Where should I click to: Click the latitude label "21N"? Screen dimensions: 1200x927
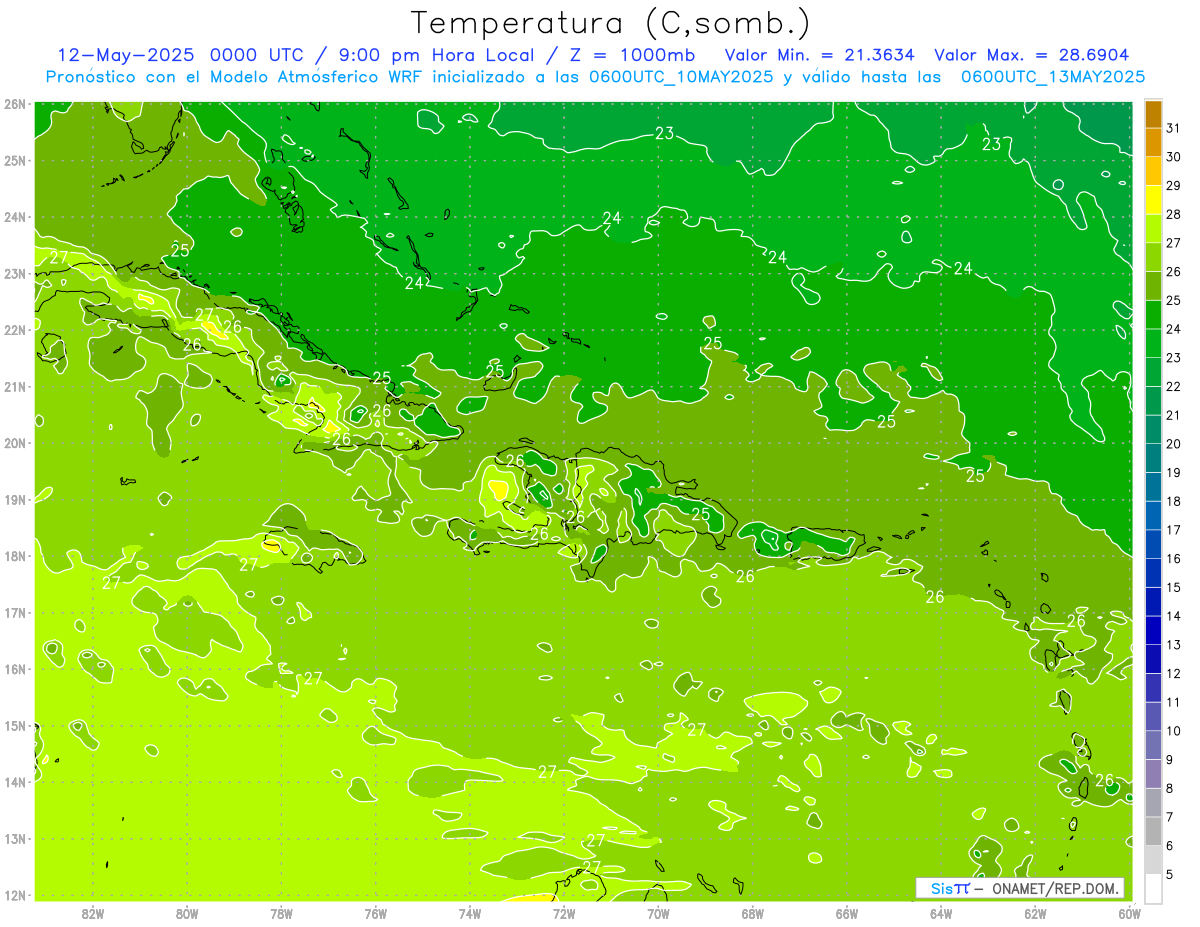(15, 386)
